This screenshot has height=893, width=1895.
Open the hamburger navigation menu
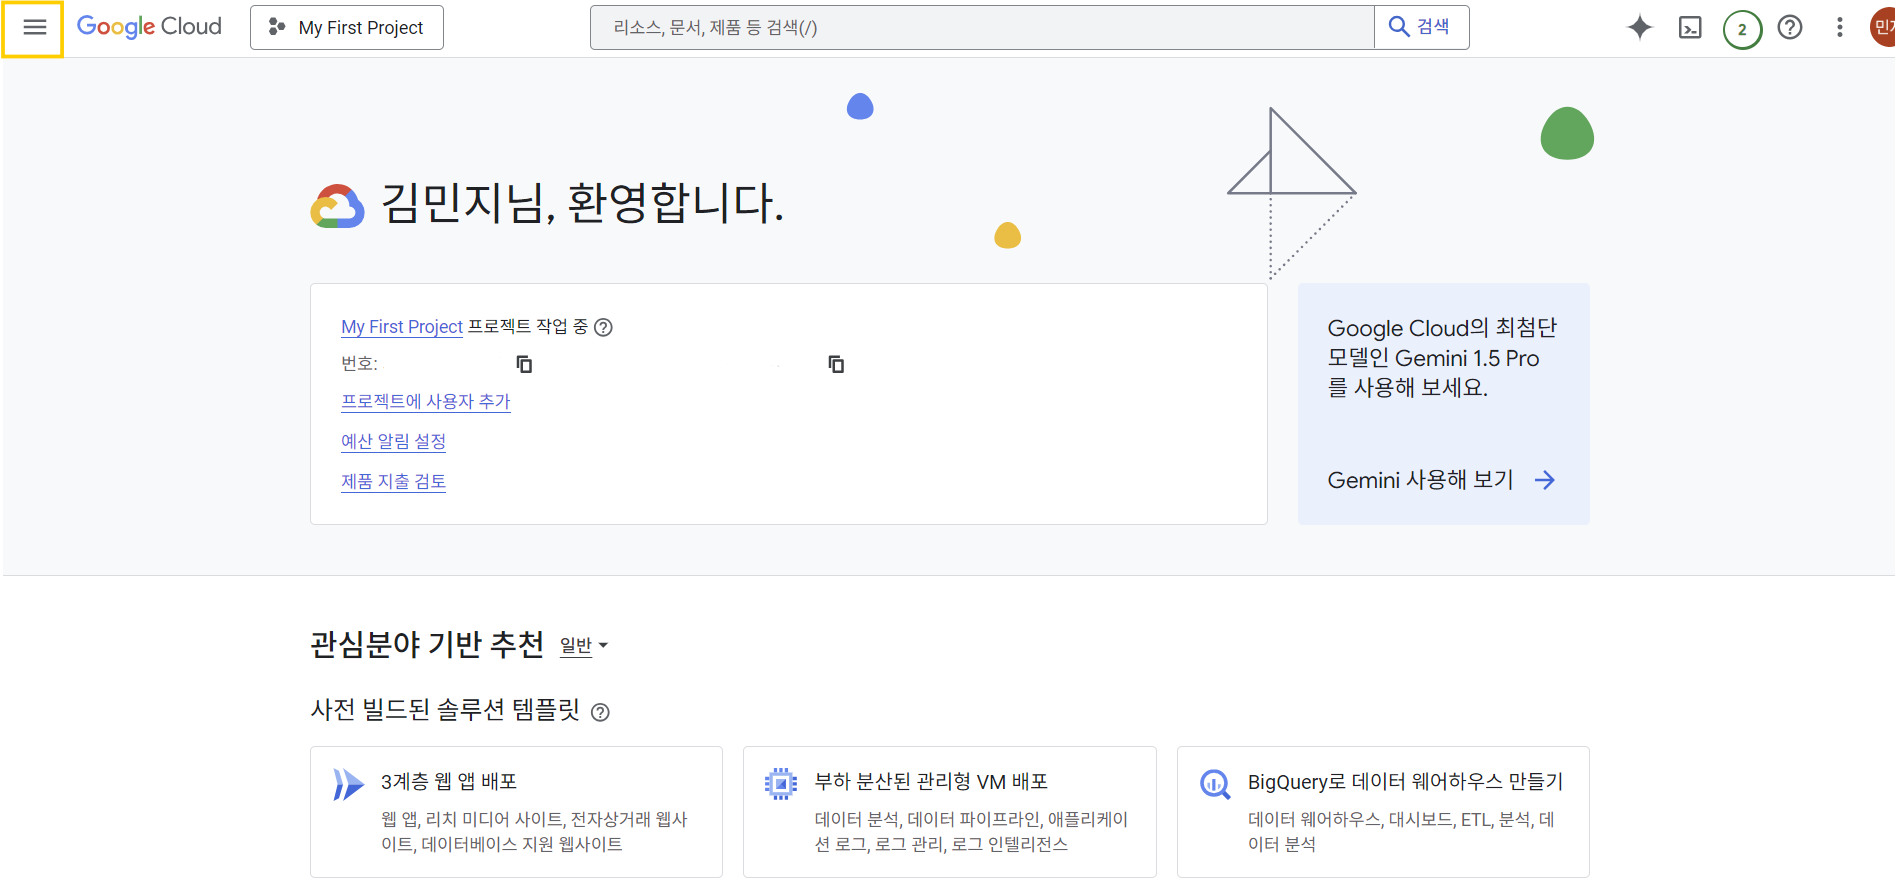34,28
